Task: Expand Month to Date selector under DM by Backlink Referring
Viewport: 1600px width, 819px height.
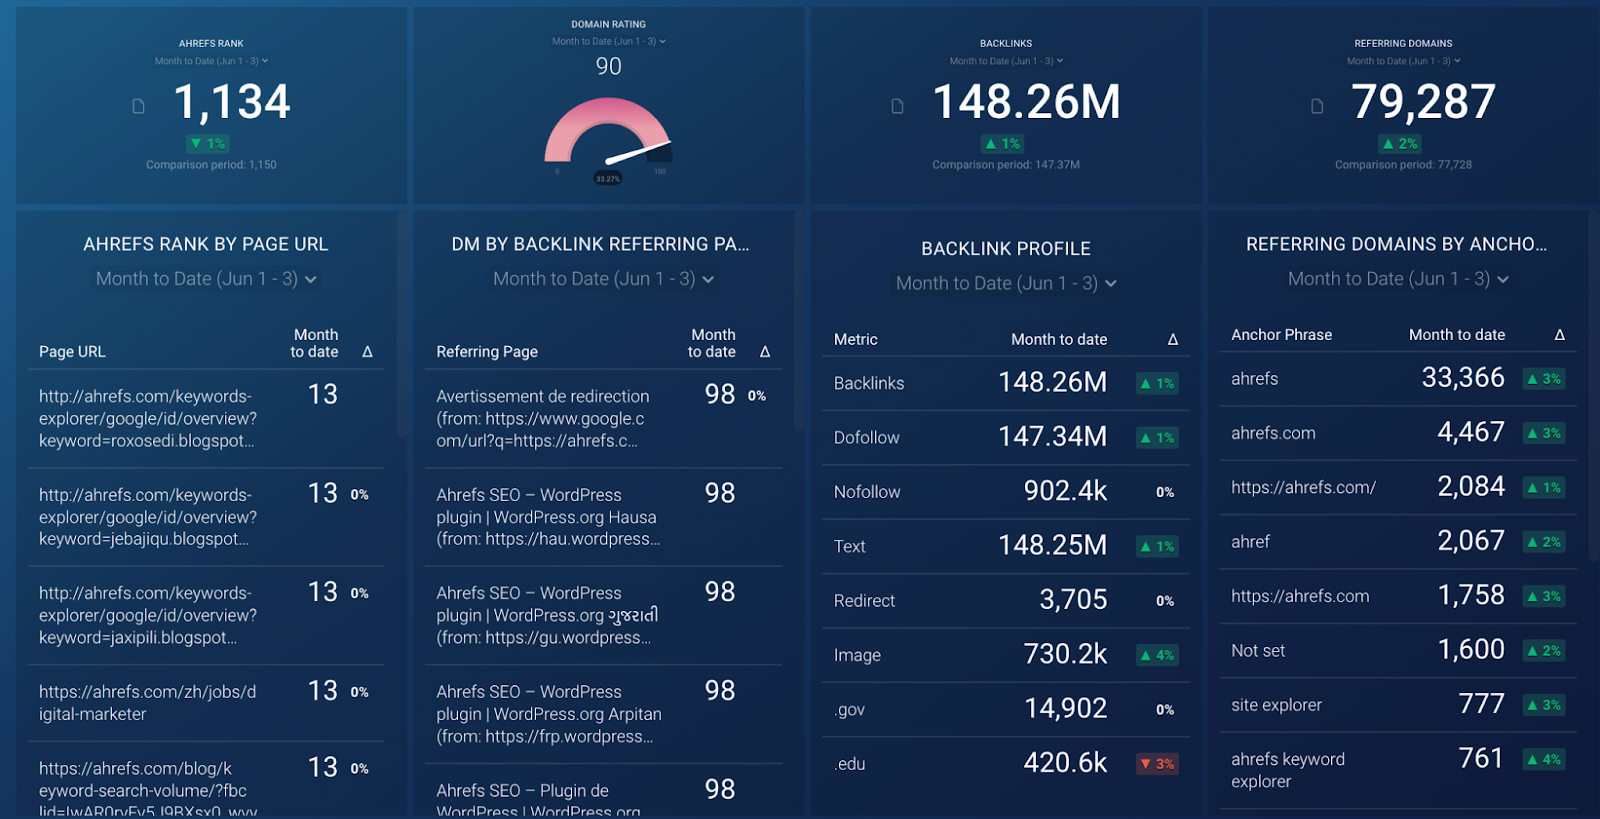Action: 603,279
